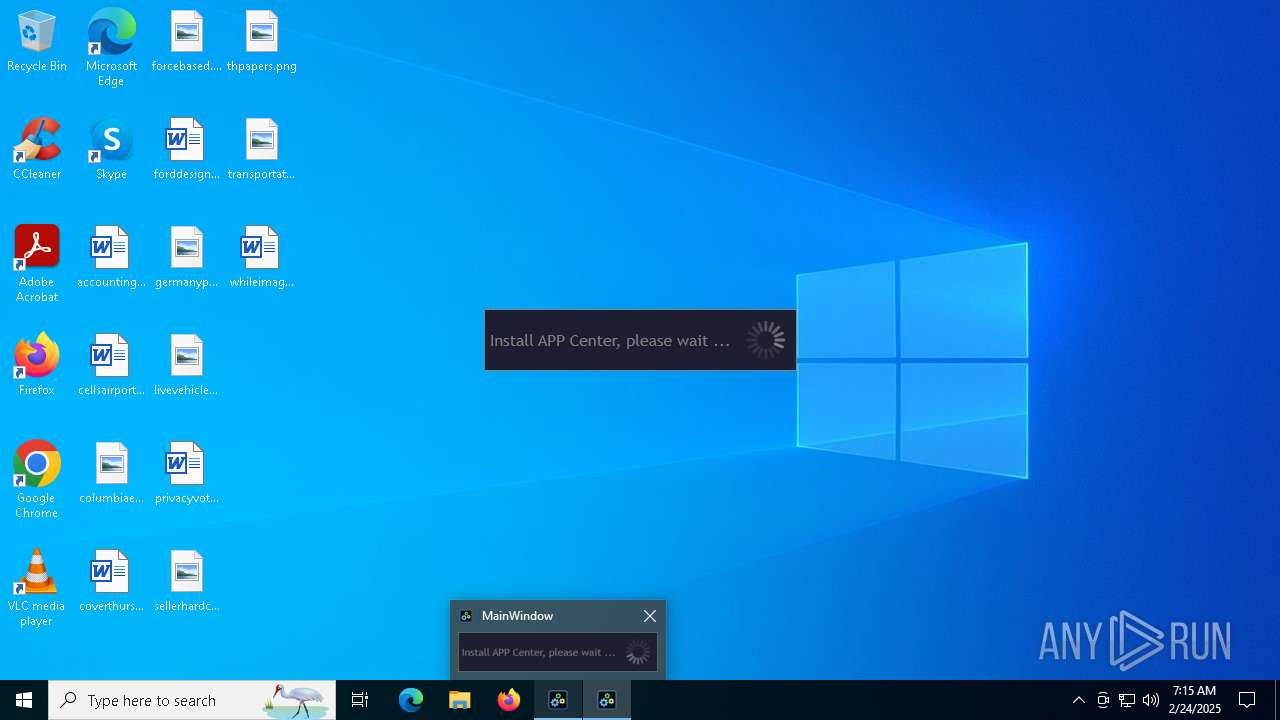Launch Edge from the taskbar
This screenshot has height=720, width=1280.
click(x=411, y=700)
